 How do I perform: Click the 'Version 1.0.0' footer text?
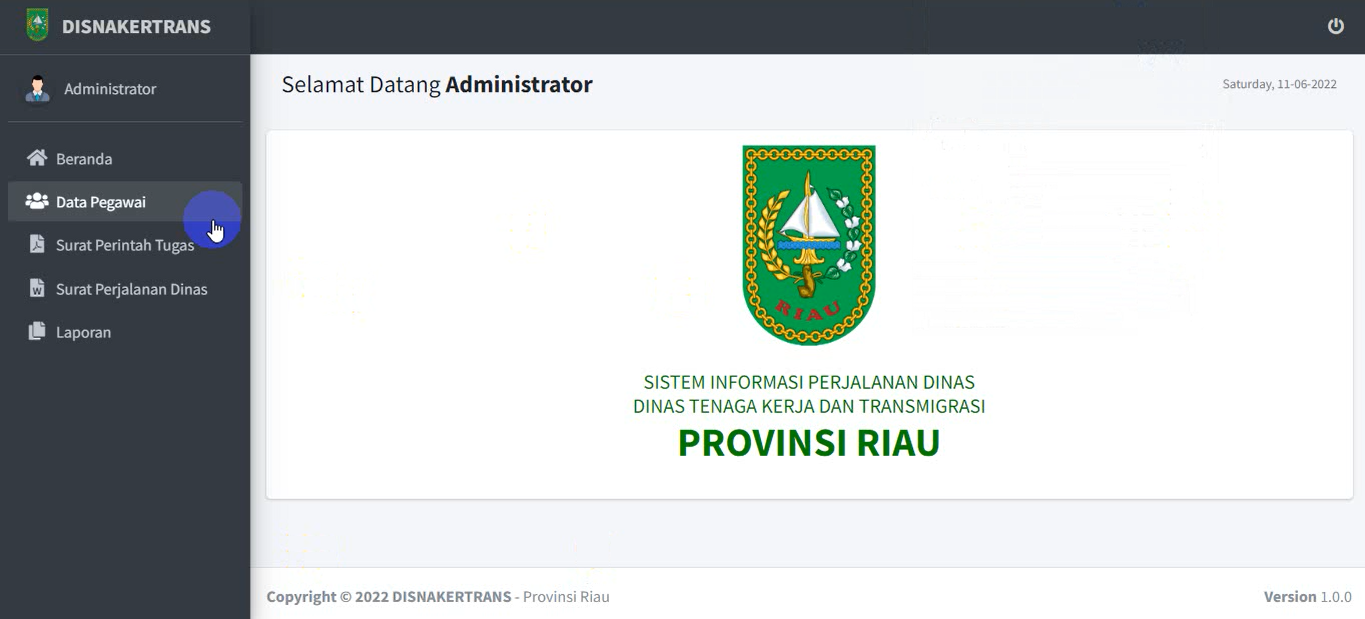pos(1308,596)
